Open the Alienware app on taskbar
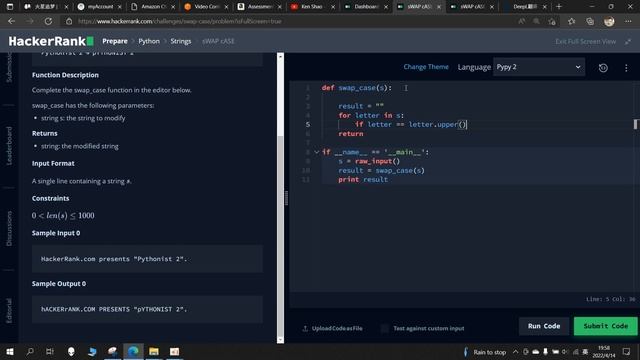This screenshot has width=640, height=360. [71, 351]
